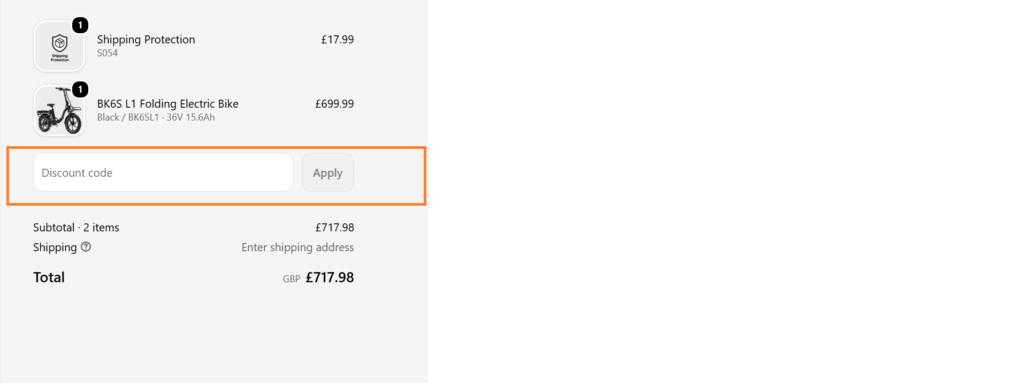Viewport: 1024px width, 391px height.
Task: Click the Enter shipping address text
Action: pos(298,247)
